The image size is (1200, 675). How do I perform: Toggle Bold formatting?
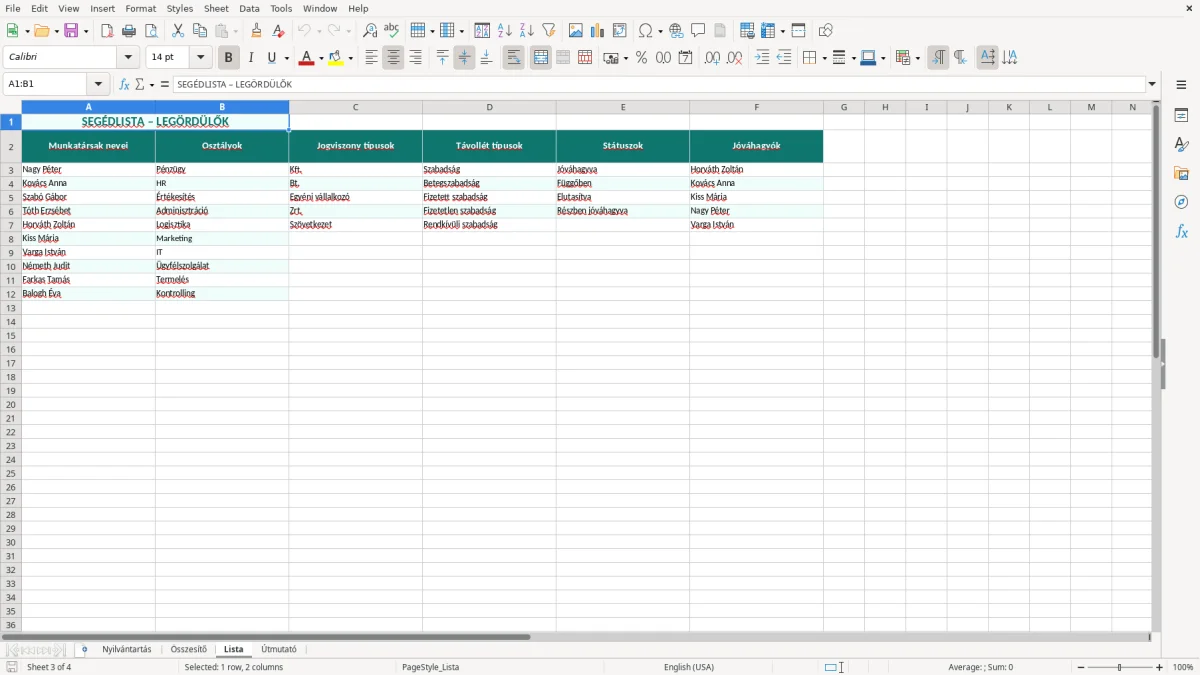tap(229, 58)
